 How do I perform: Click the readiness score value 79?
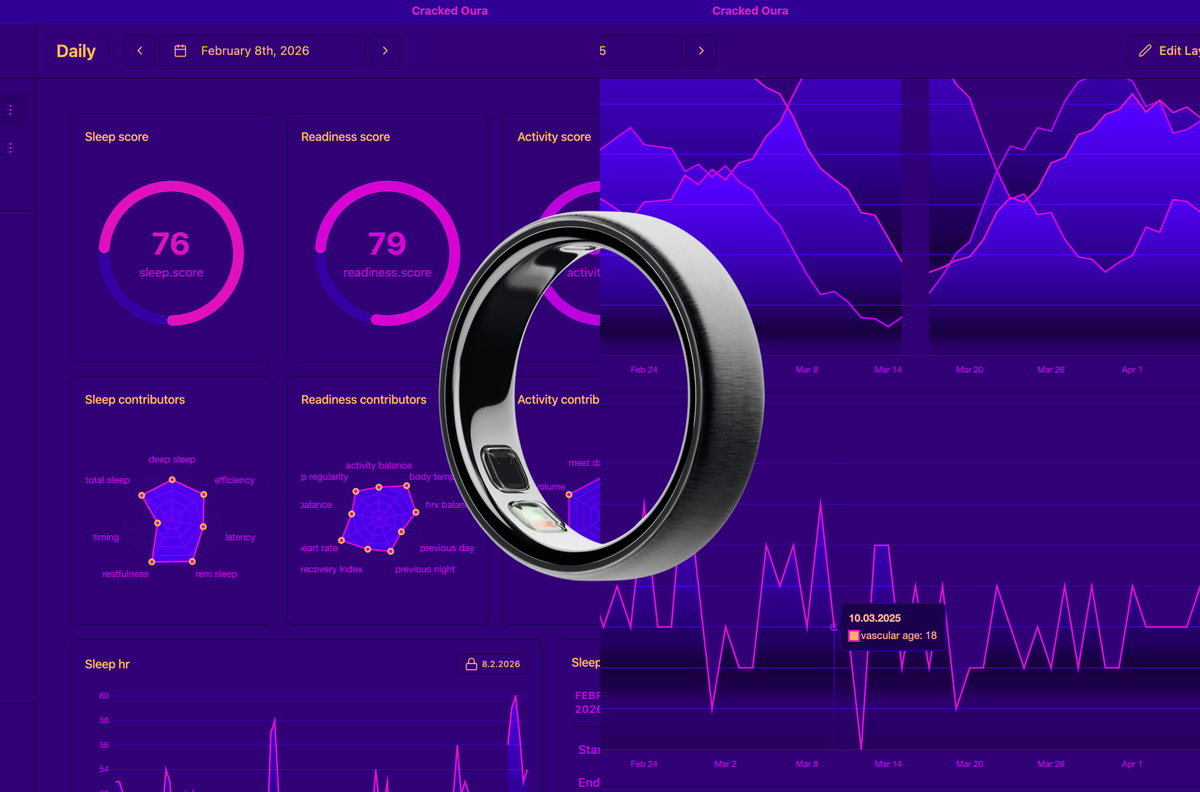point(387,244)
